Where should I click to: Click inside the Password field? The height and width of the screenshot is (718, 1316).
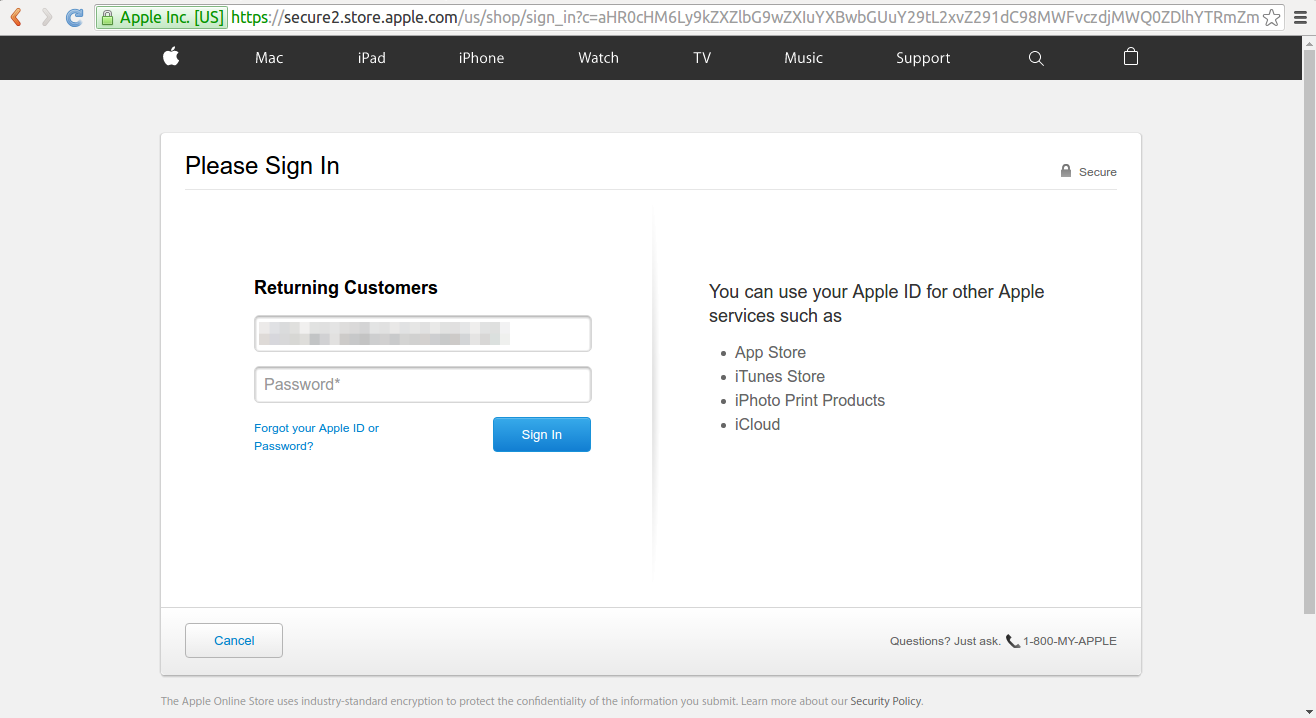(422, 384)
